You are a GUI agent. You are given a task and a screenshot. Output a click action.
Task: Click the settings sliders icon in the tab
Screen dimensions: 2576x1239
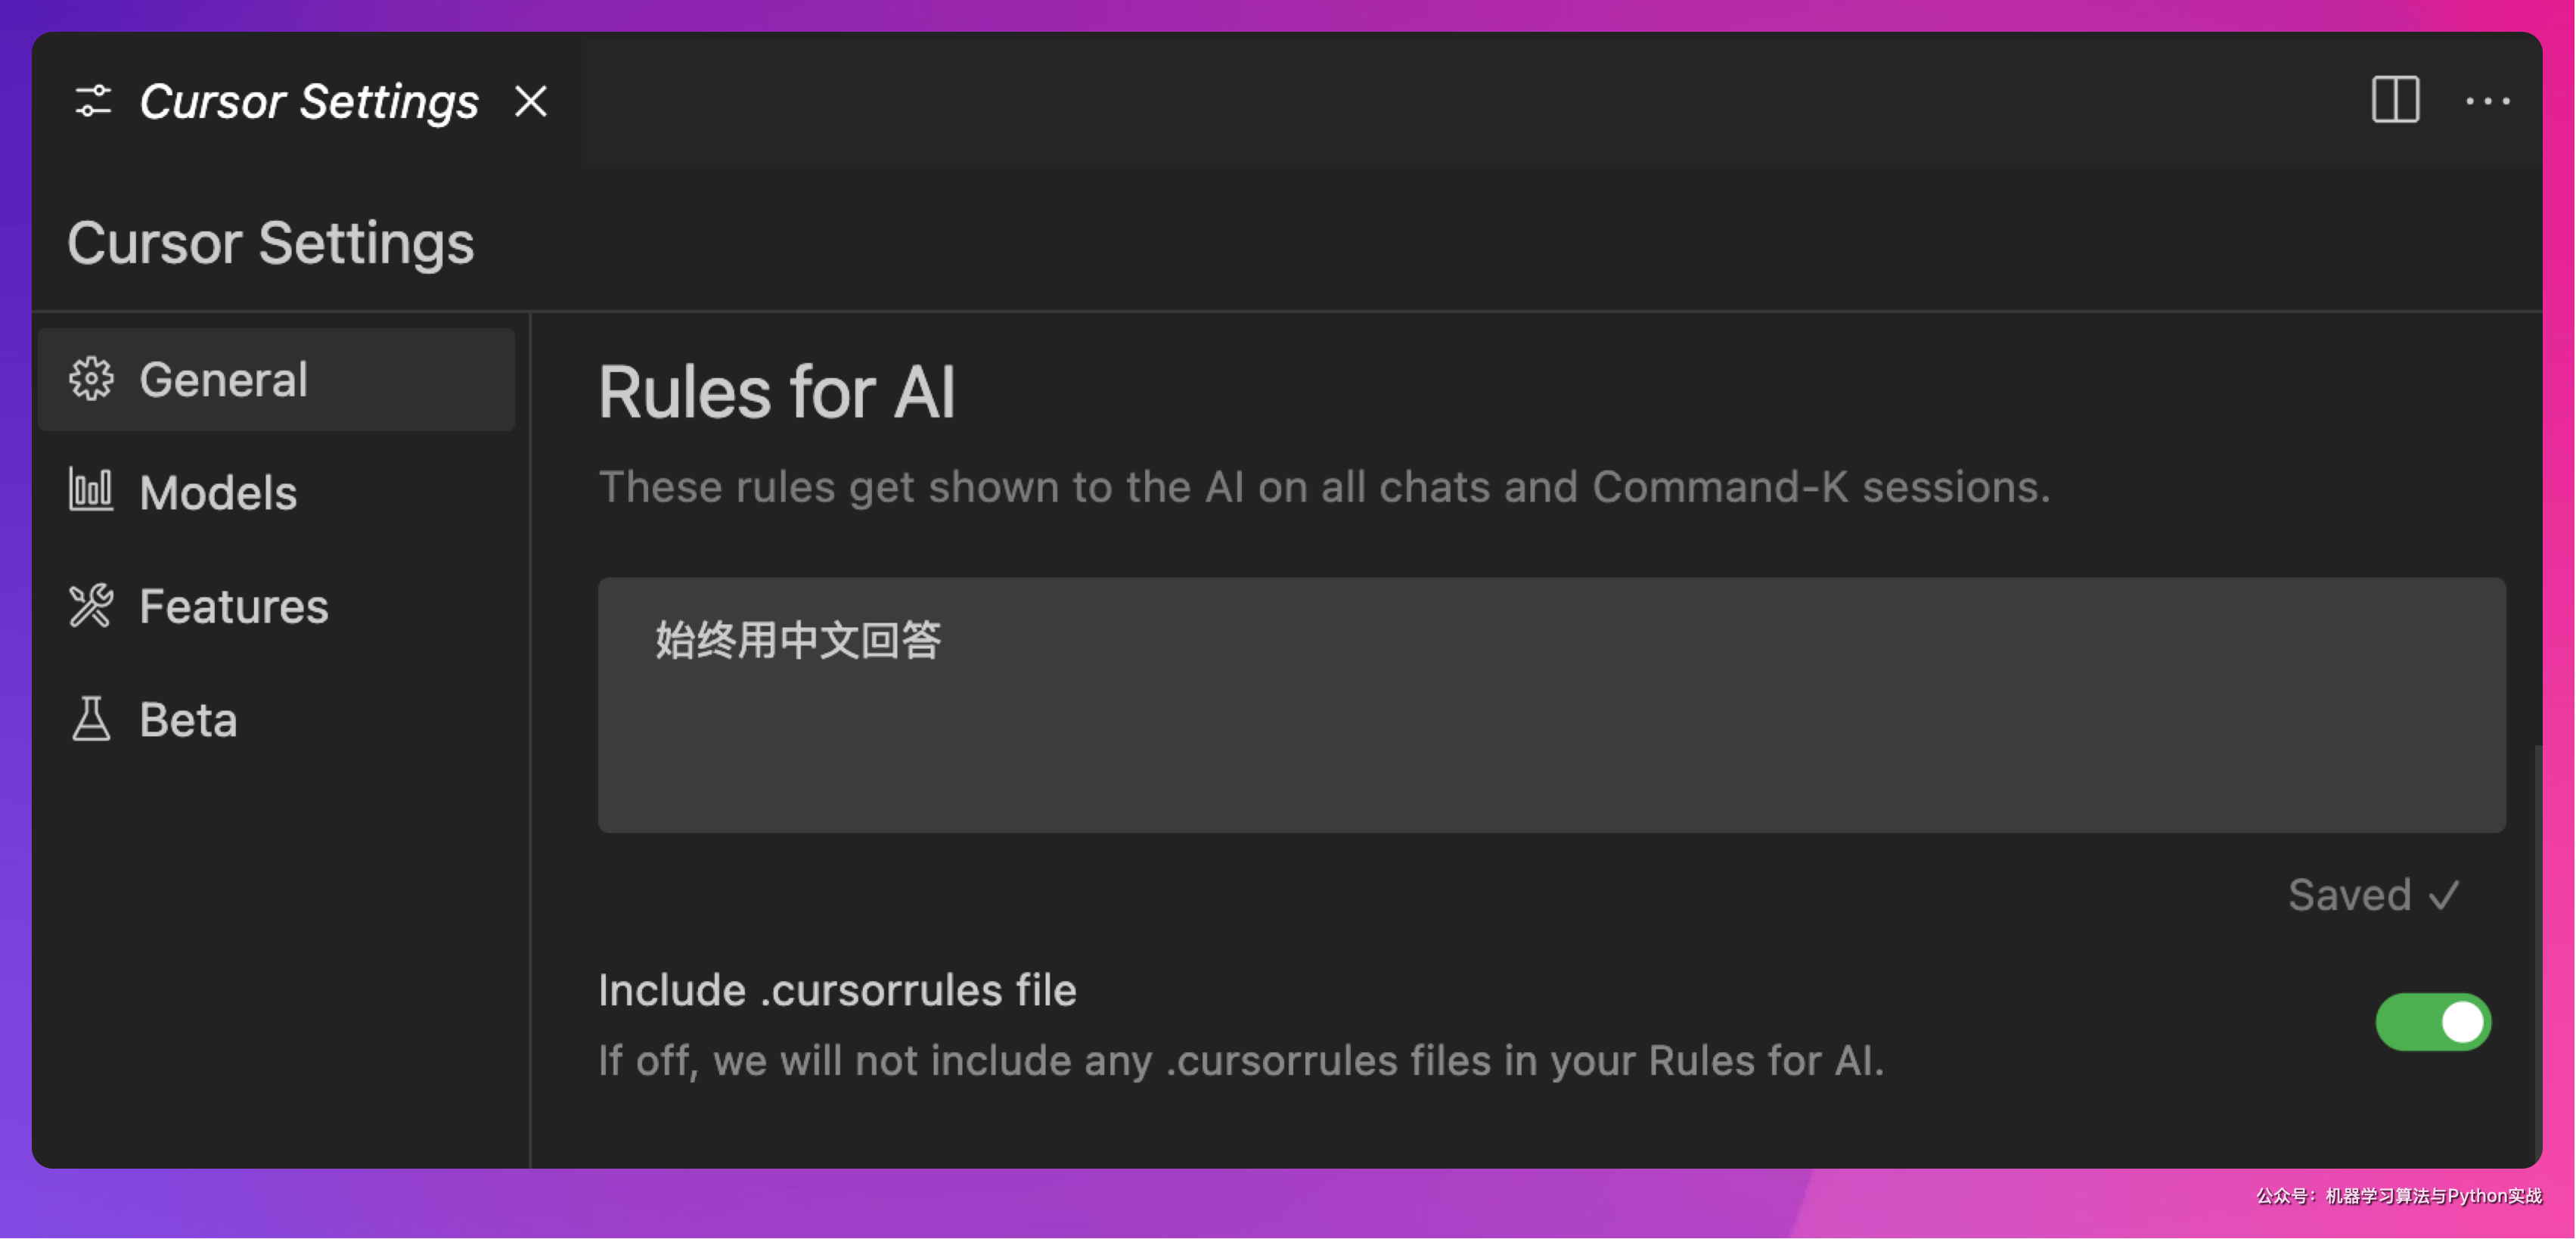click(92, 102)
